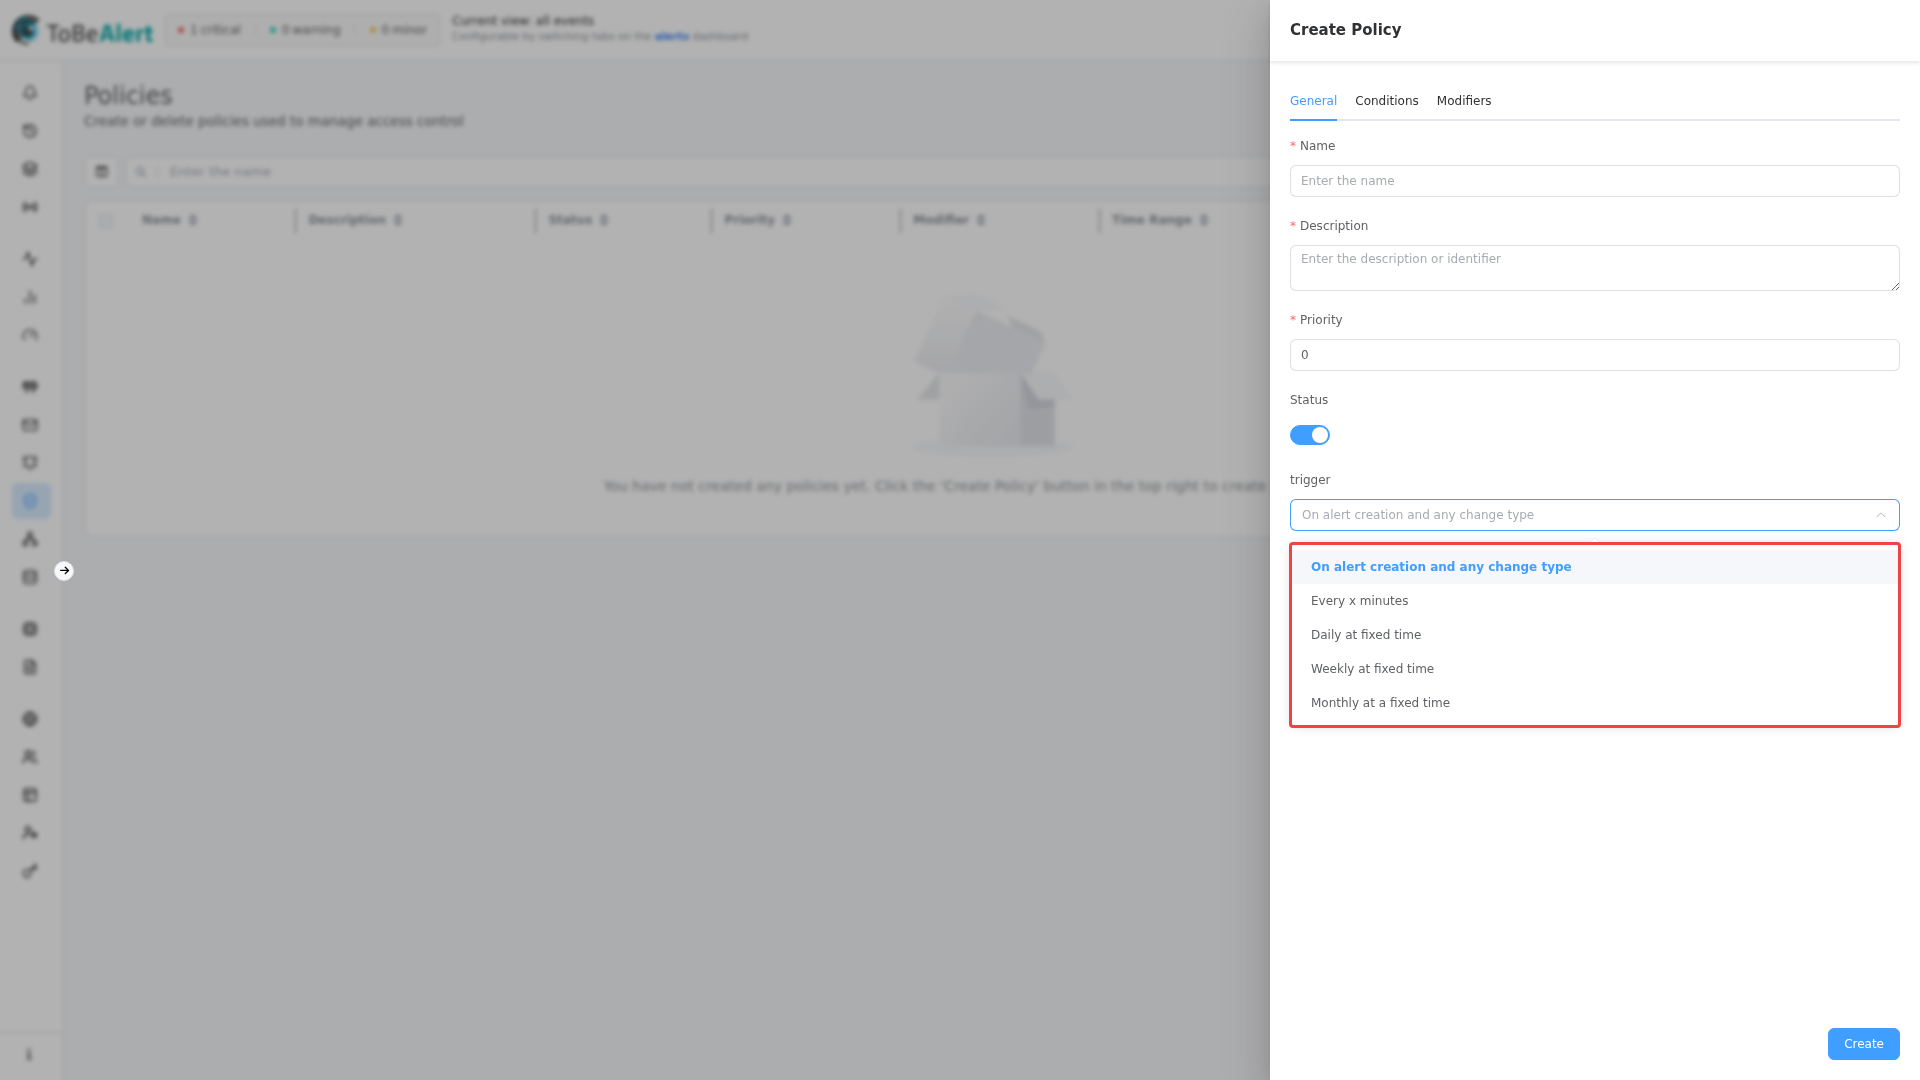Choose 'Daily at fixed time' option
Screen dimensions: 1920x1080
1594,635
